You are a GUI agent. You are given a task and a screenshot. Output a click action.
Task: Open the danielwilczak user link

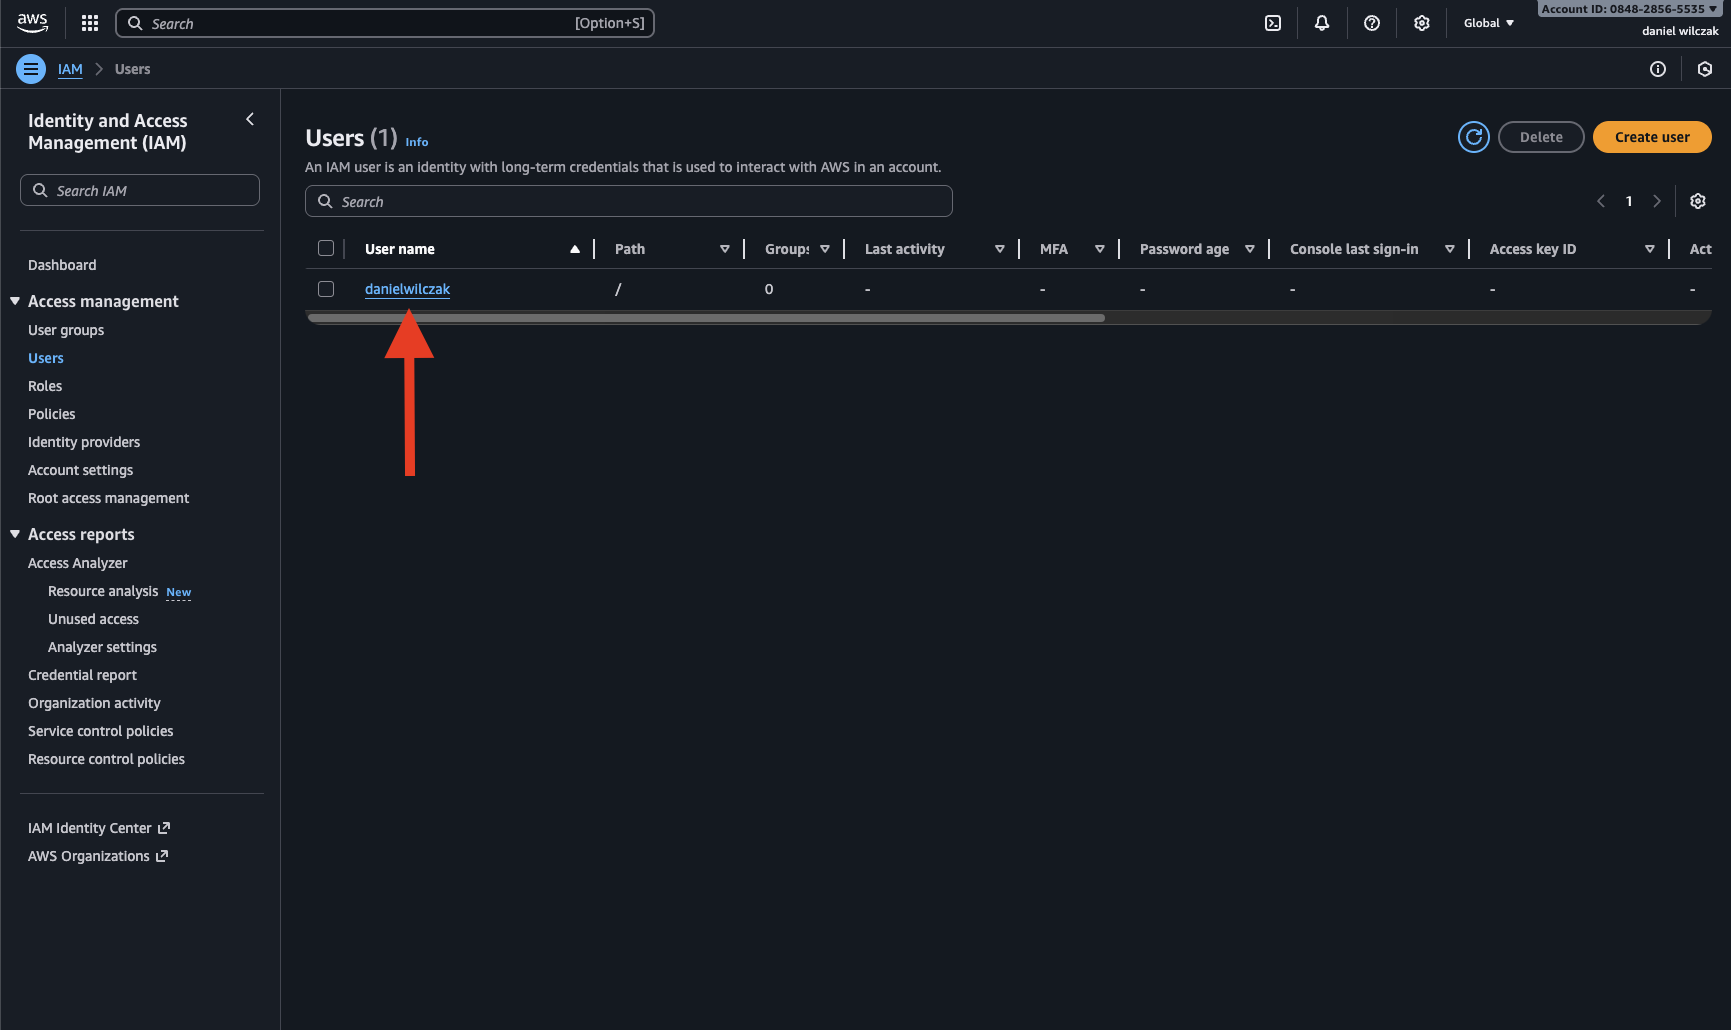(407, 289)
